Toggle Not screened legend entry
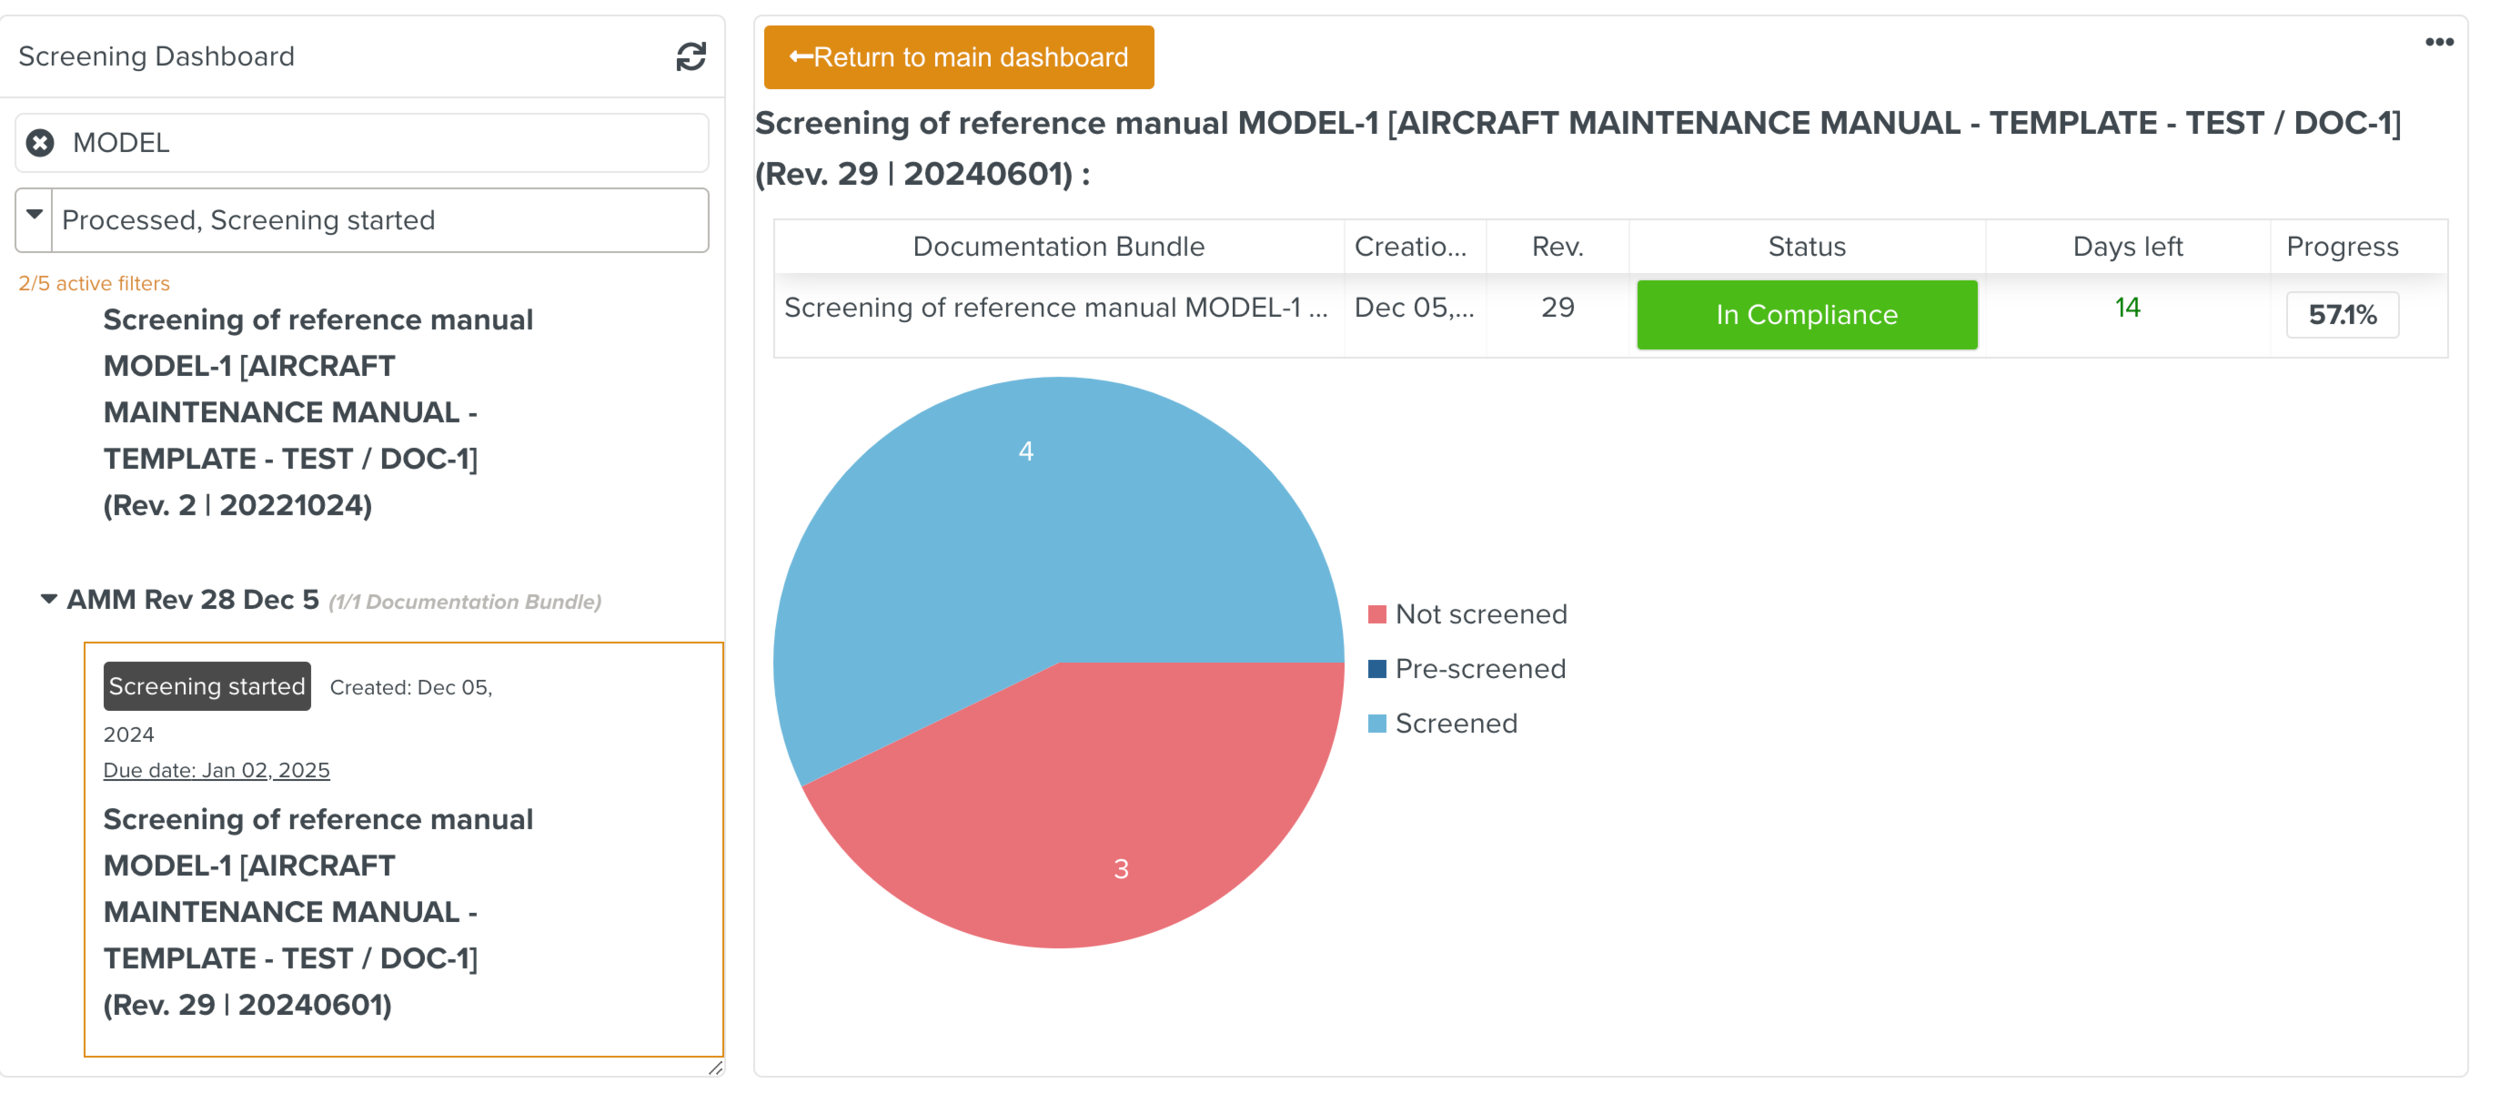The width and height of the screenshot is (2500, 1094). (x=1466, y=614)
